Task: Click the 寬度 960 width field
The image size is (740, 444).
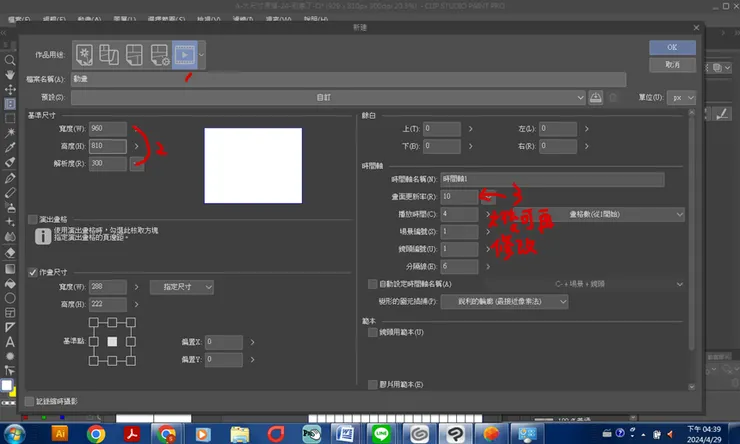Action: [x=108, y=129]
